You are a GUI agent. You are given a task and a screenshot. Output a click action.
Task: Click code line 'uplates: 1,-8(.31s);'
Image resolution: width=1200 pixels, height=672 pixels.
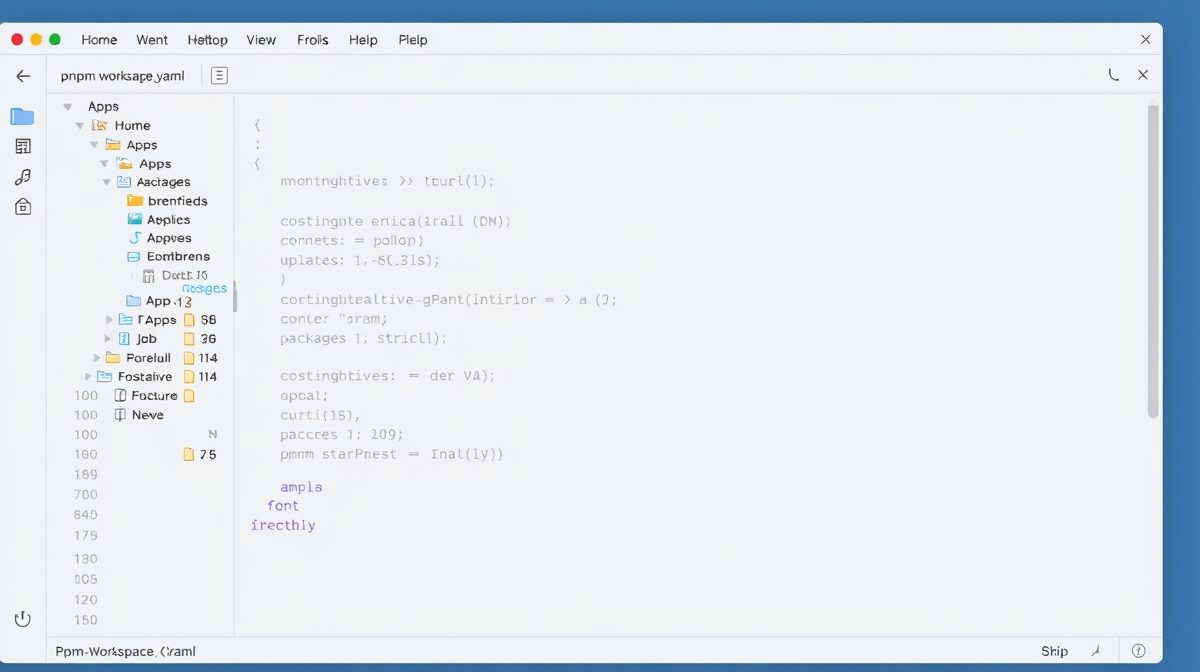(x=360, y=260)
